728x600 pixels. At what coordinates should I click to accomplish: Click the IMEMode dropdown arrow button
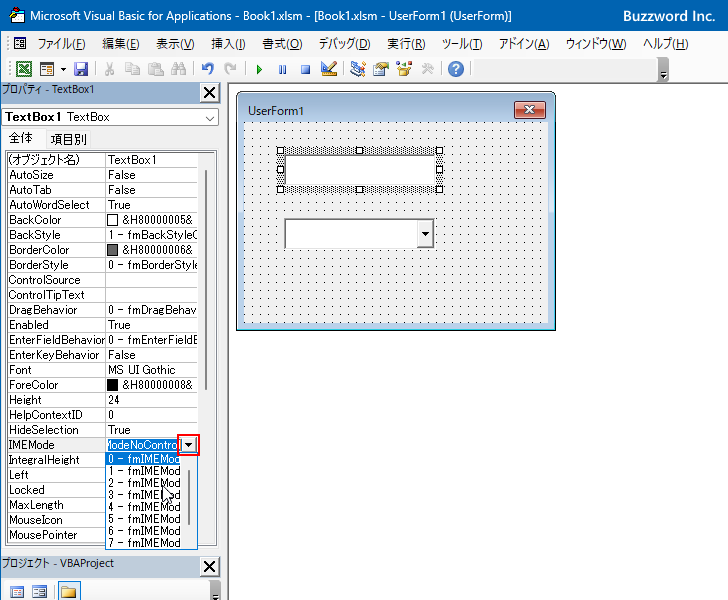(188, 445)
